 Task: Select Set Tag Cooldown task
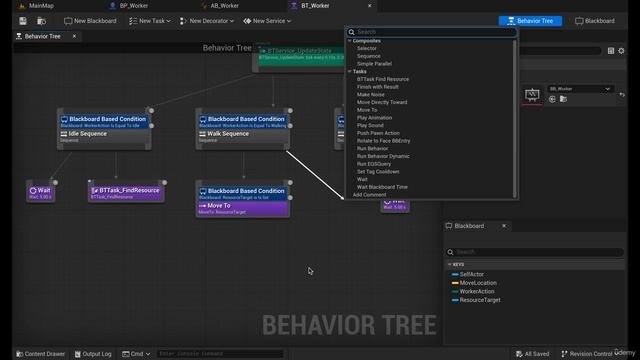point(378,172)
